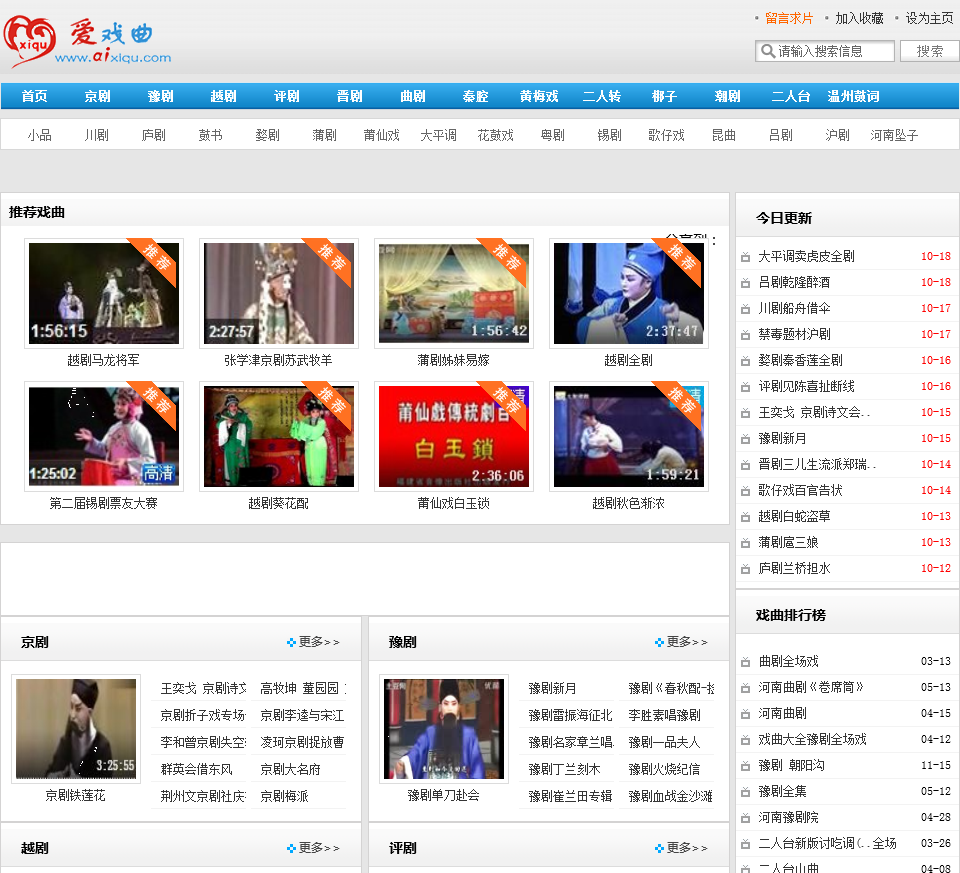Select 黄梅戏 in the main menu
The width and height of the screenshot is (960, 873).
[539, 96]
